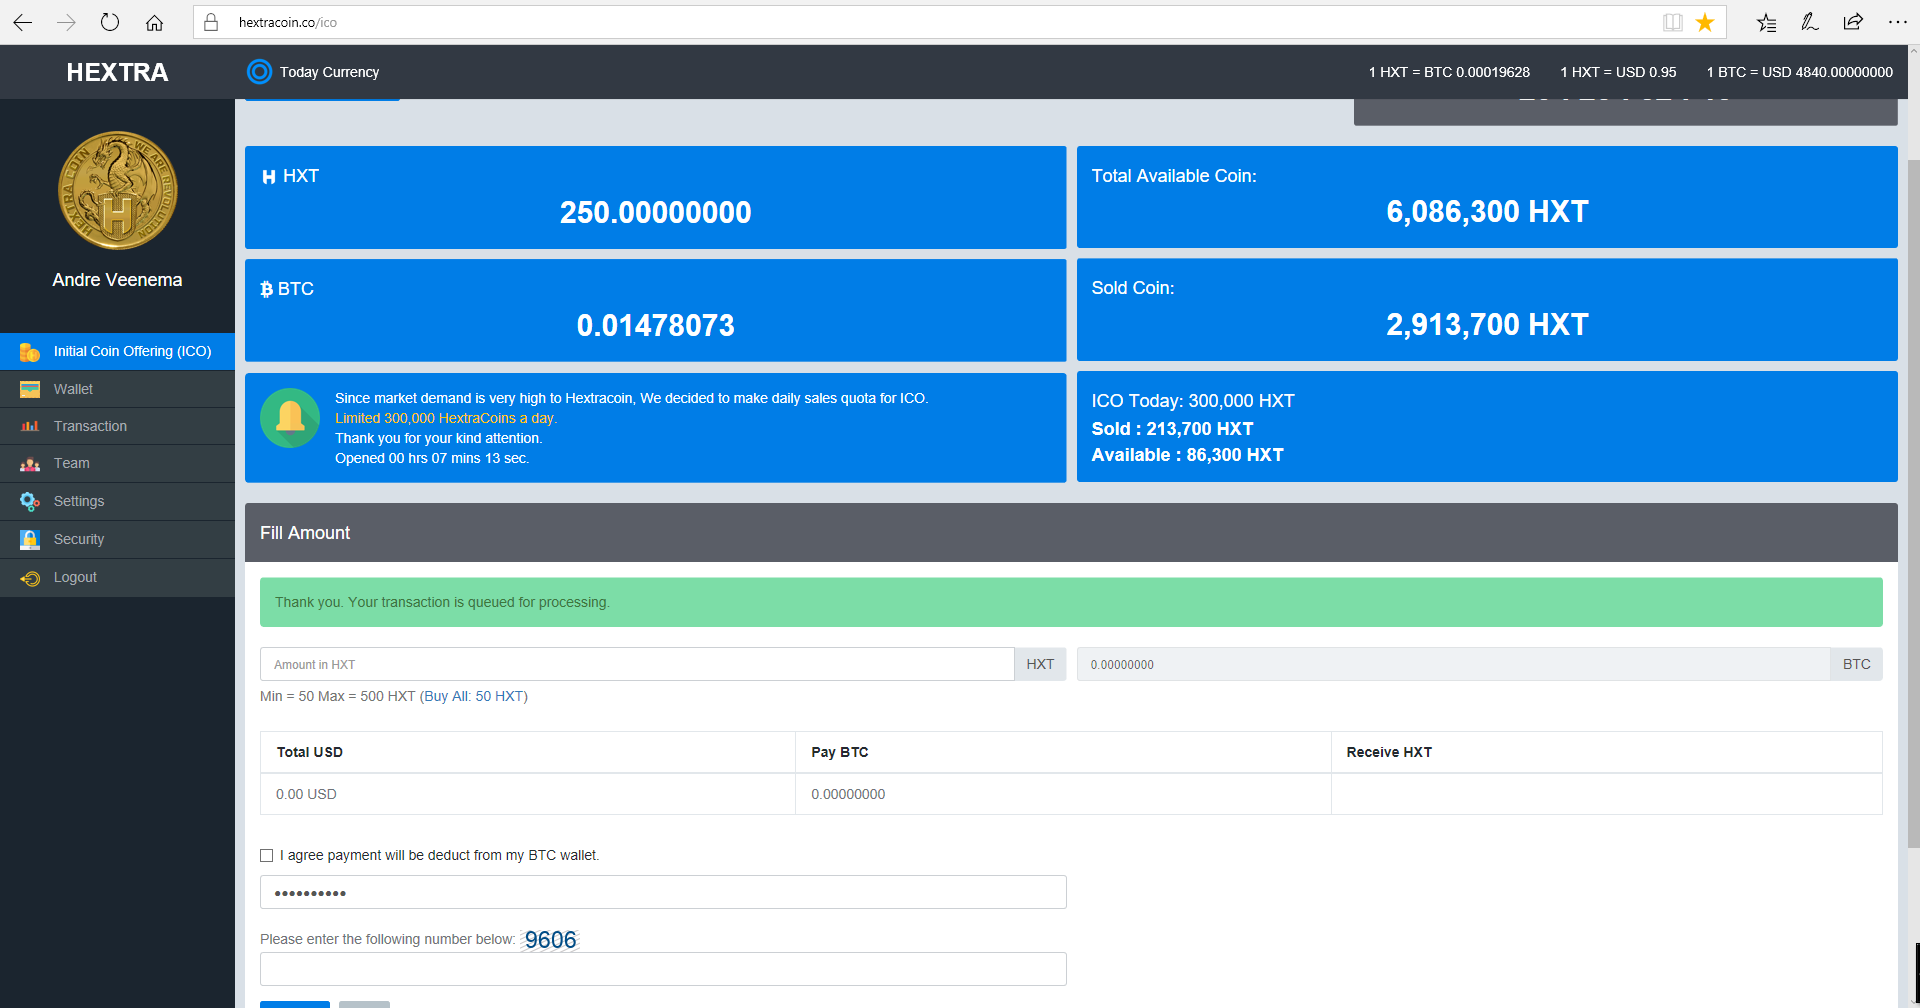Click the HEXTRA logo header

(117, 72)
